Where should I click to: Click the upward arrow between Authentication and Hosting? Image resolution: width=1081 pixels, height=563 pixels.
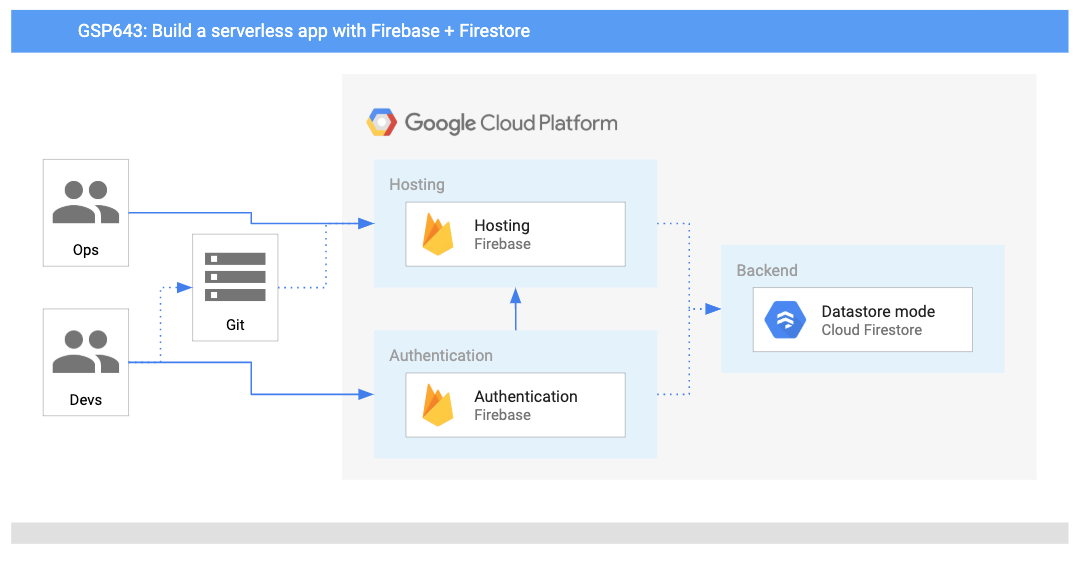pos(516,308)
